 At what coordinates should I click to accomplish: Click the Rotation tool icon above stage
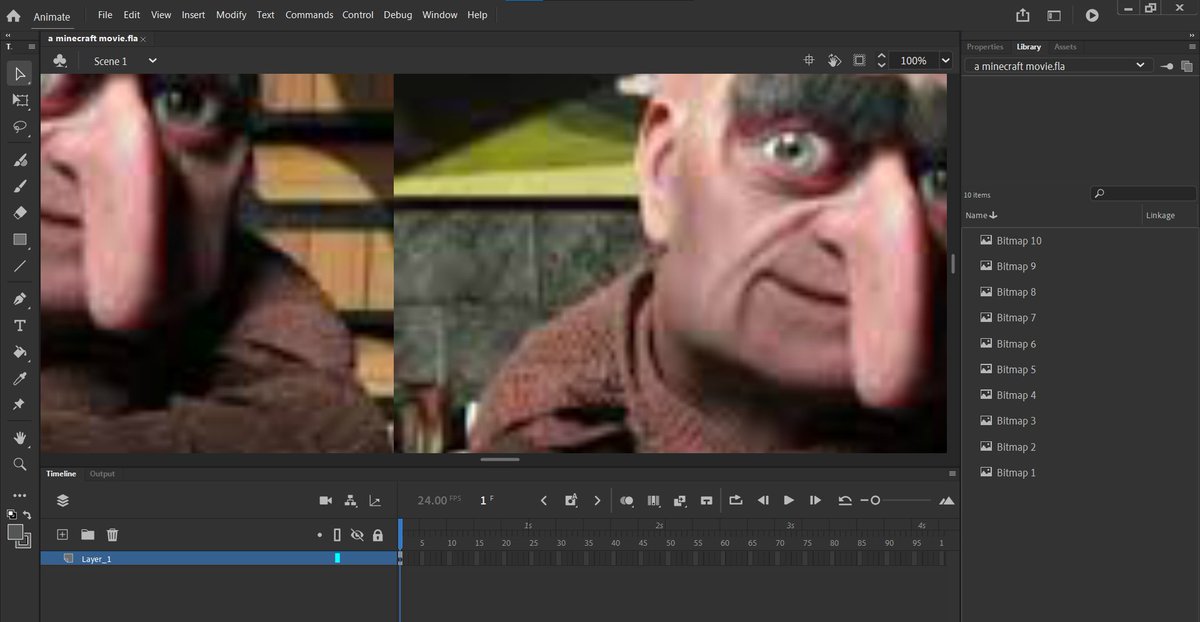[835, 61]
